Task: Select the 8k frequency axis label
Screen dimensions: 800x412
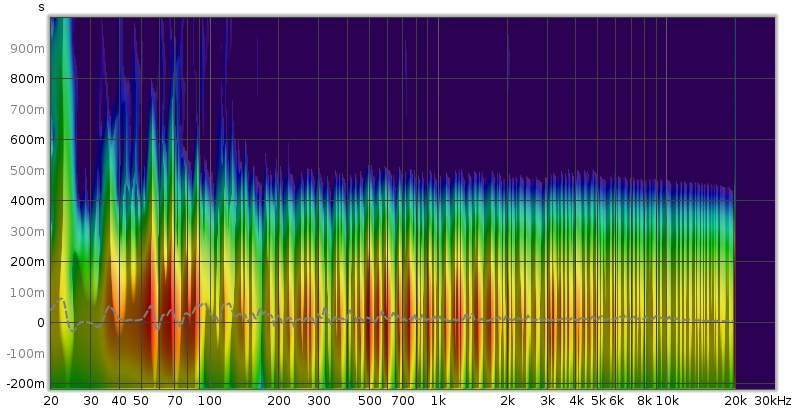Action: (645, 401)
